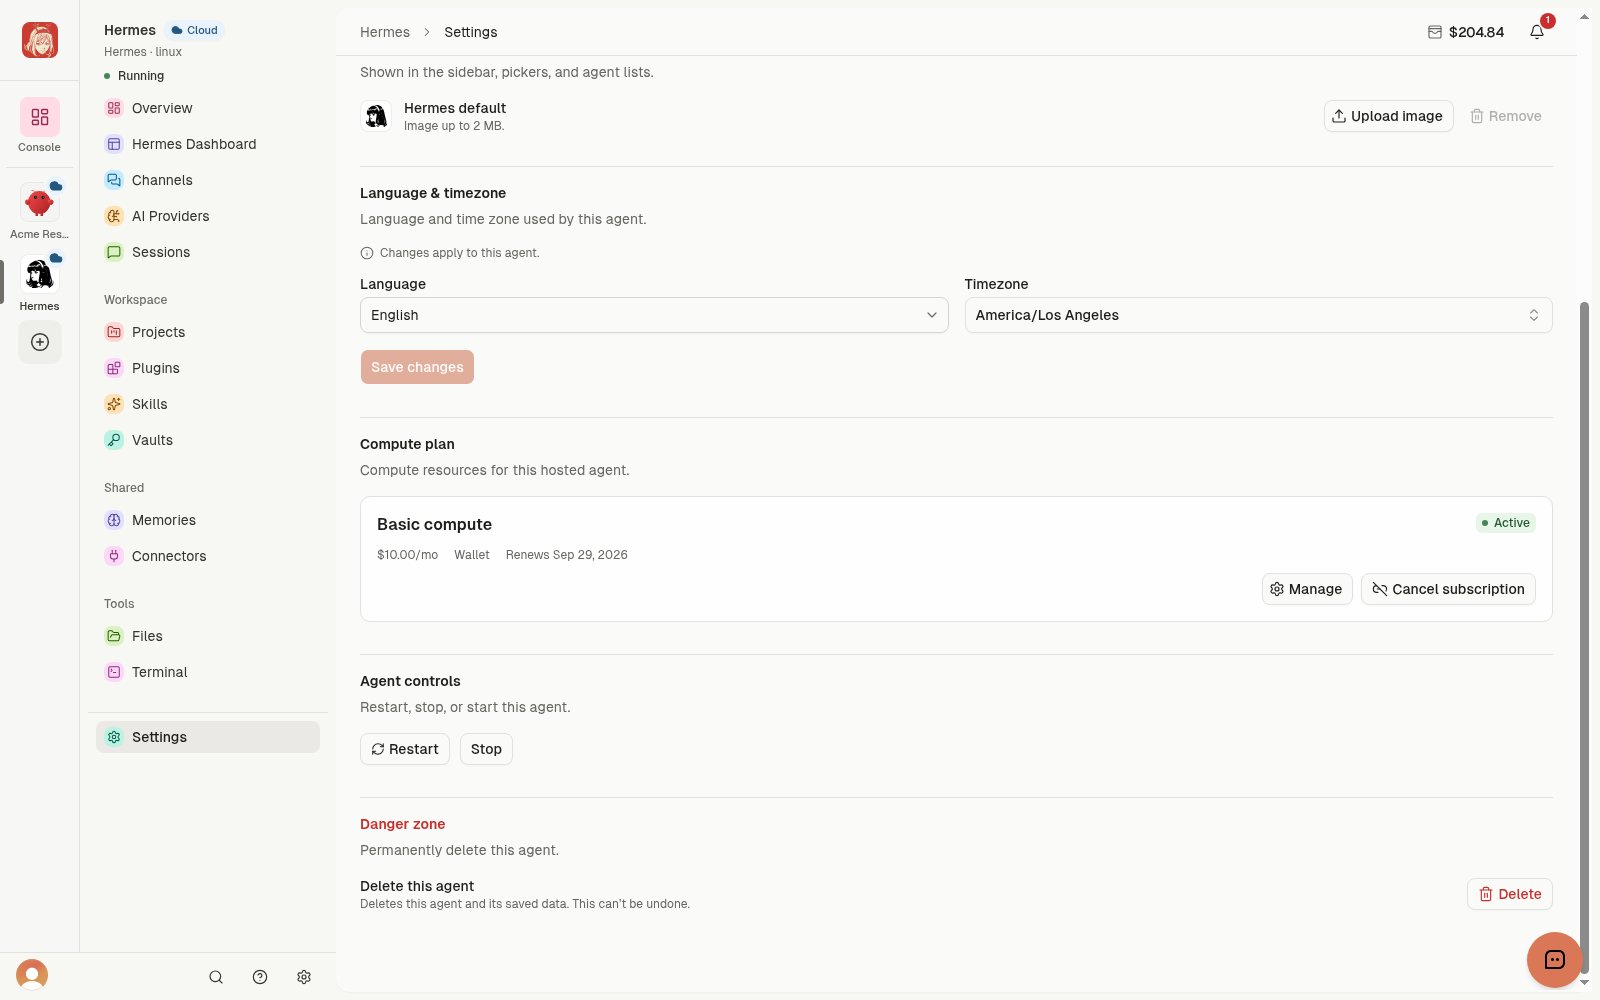Open the chat support bubble
The image size is (1600, 1000).
1554,960
